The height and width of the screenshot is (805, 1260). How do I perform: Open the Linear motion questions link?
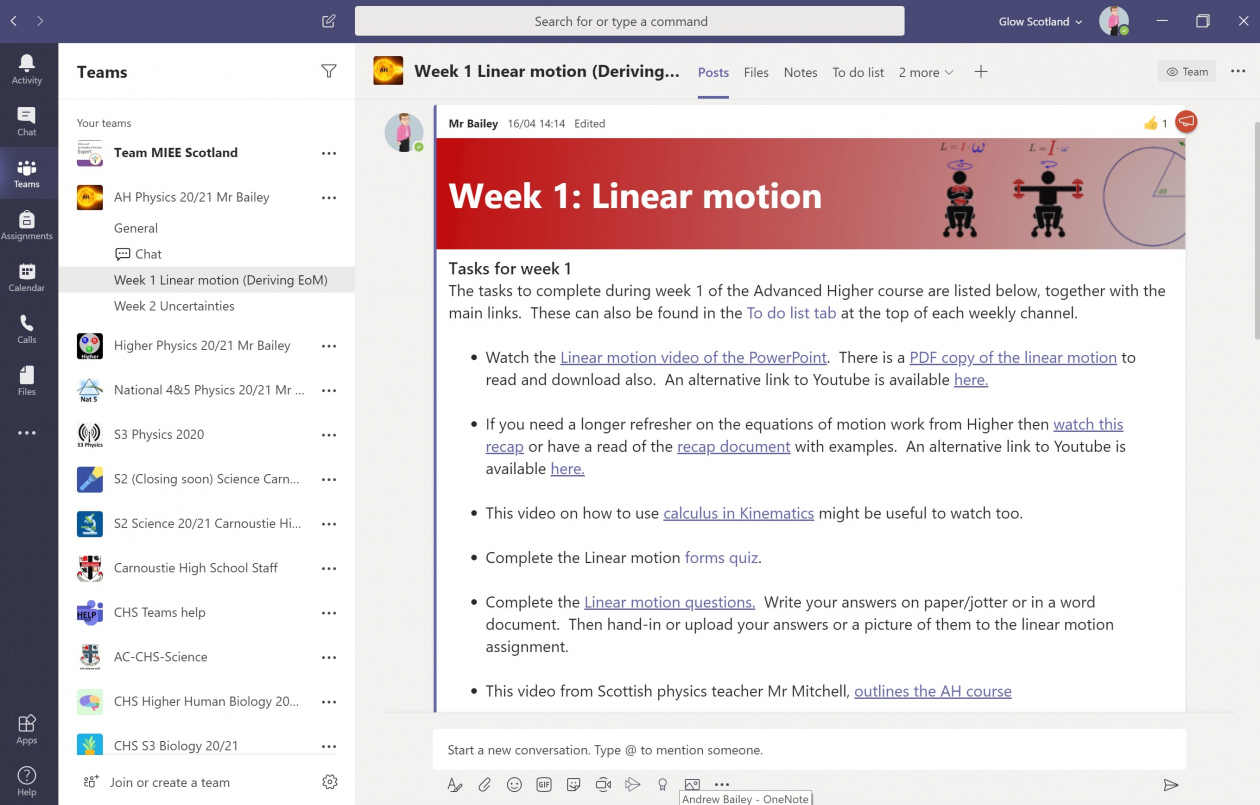coord(670,602)
